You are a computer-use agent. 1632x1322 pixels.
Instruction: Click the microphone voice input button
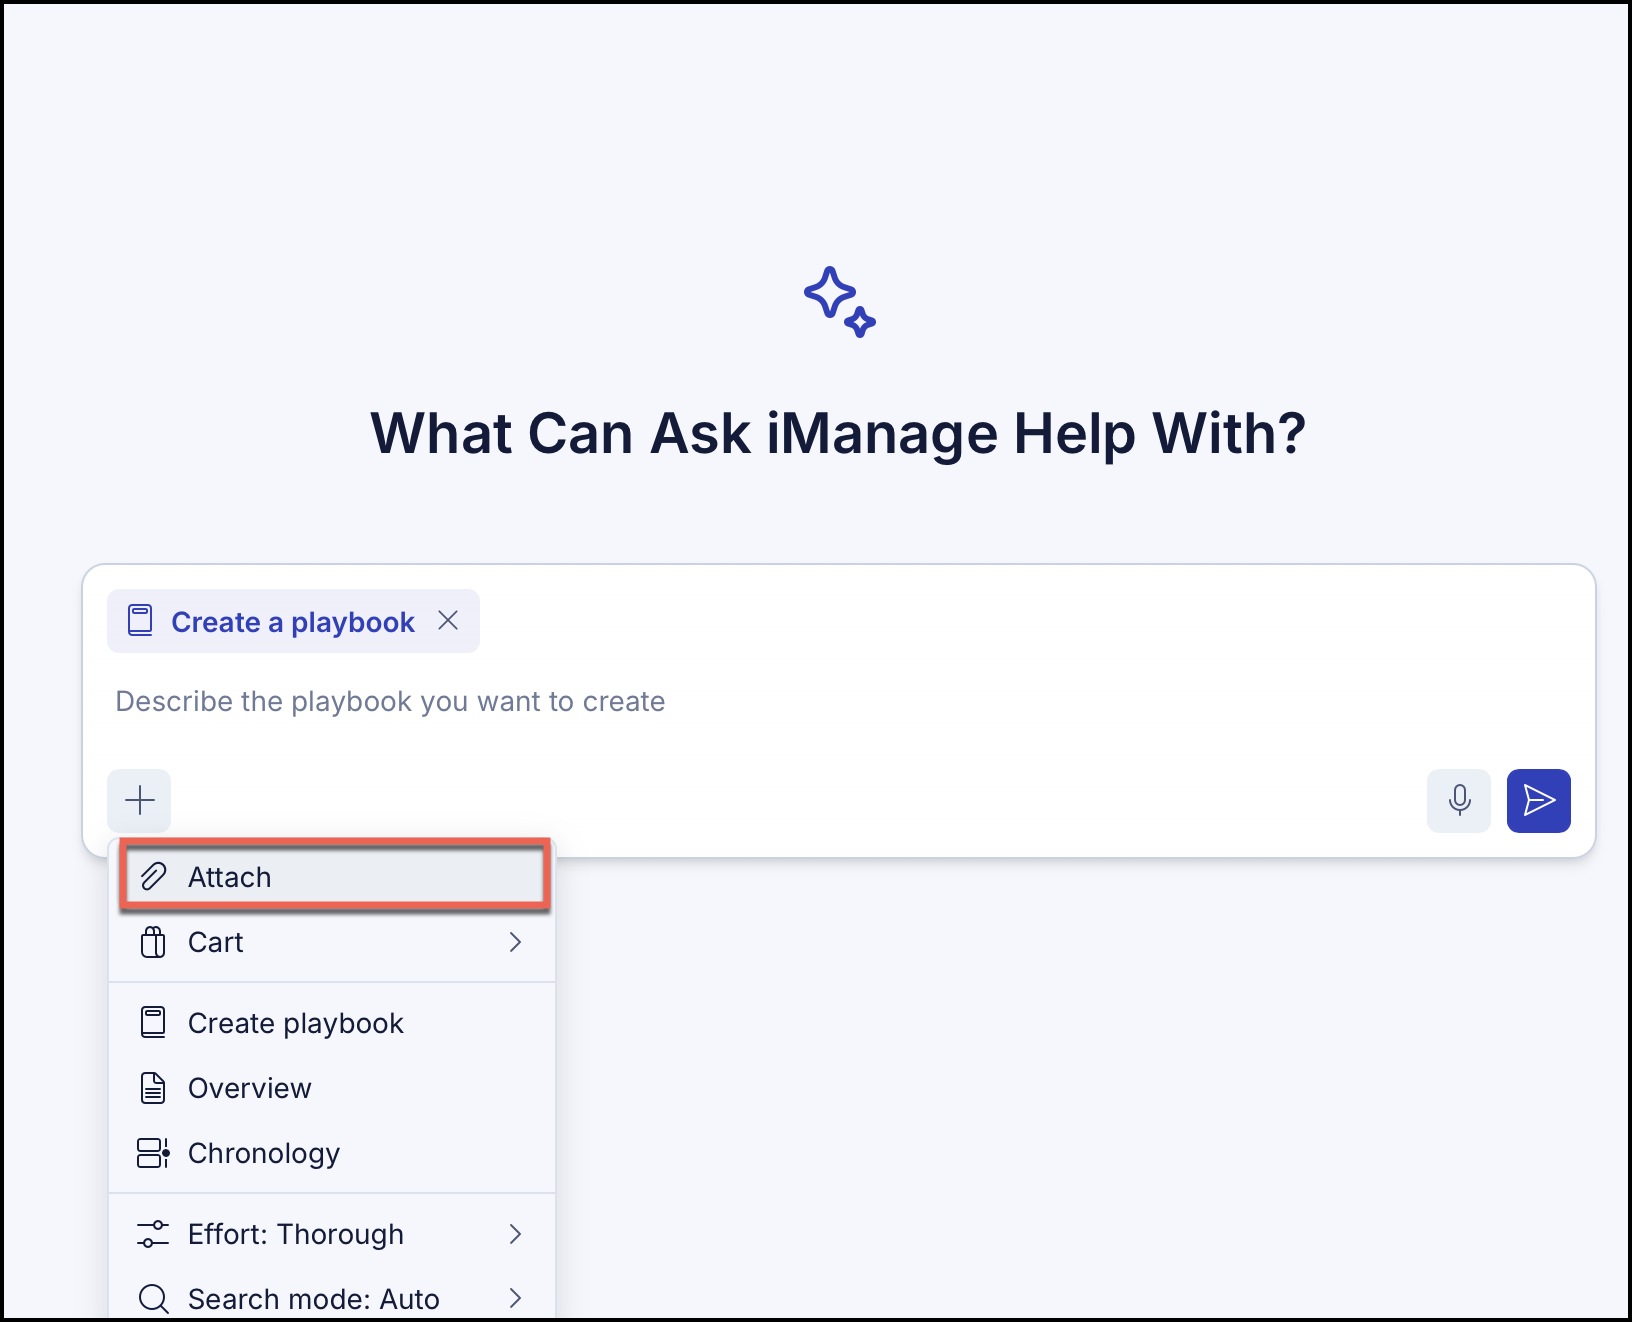click(x=1459, y=800)
